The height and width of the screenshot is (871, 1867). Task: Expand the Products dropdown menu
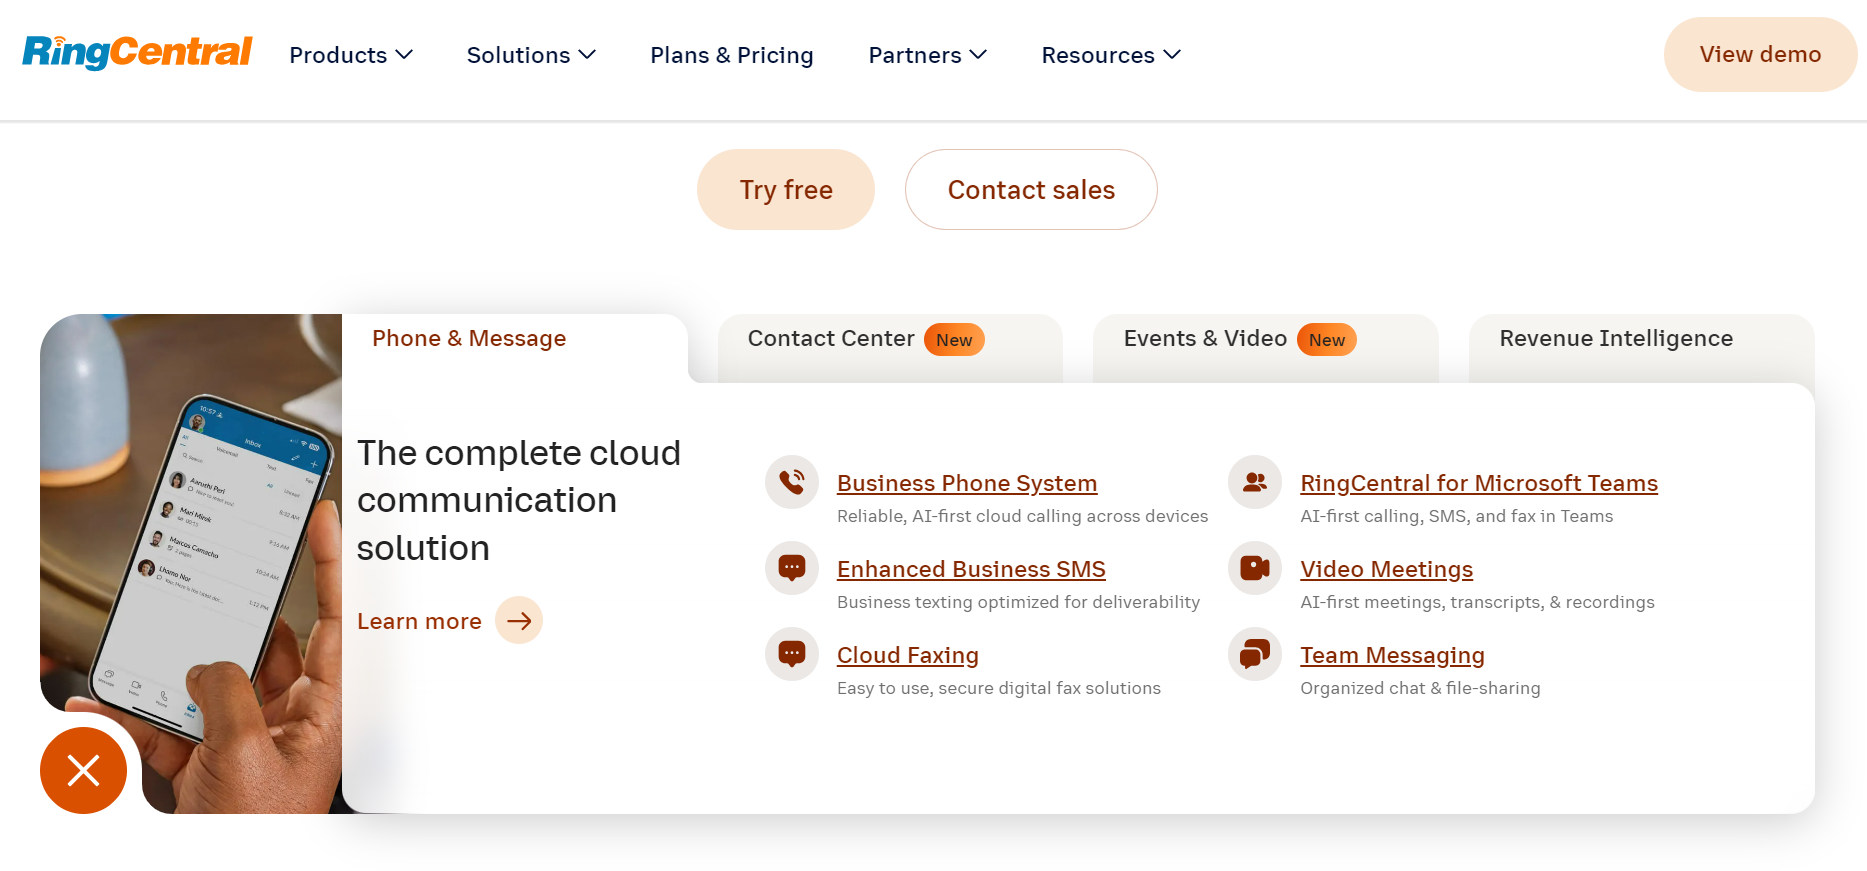tap(351, 55)
